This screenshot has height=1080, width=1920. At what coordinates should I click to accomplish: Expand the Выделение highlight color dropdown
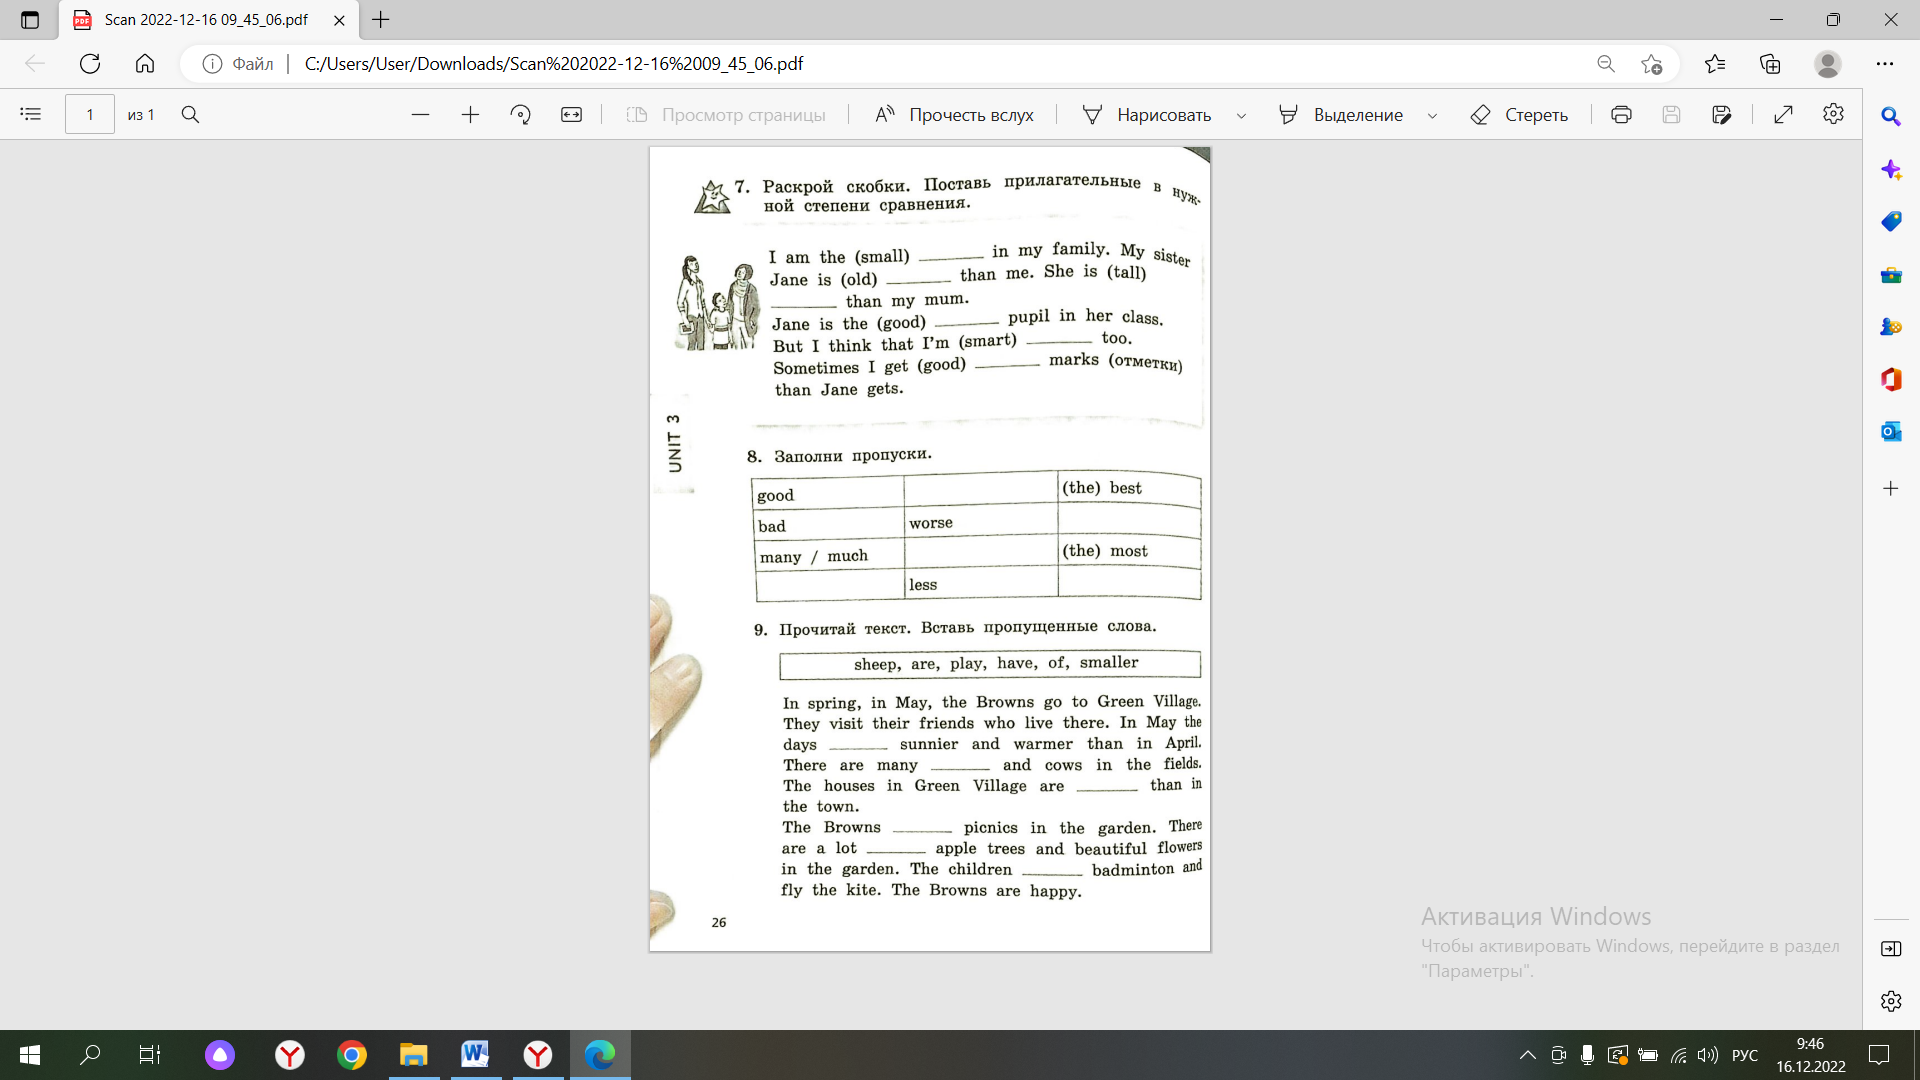coord(1432,115)
